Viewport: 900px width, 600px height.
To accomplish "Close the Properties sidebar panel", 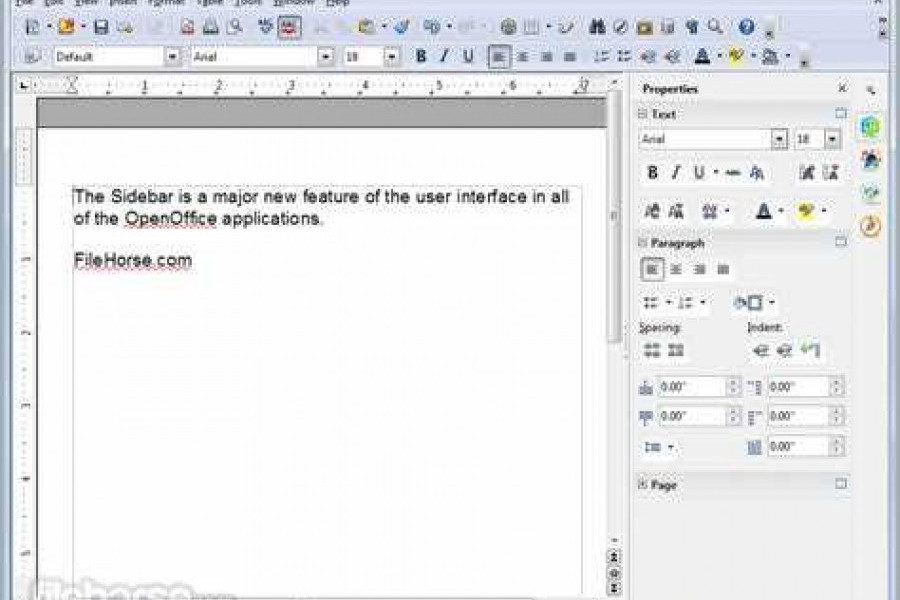I will [840, 88].
